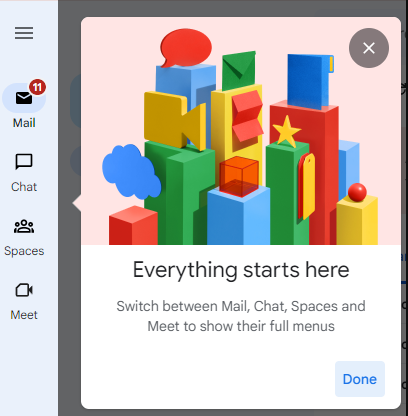Select the Chat label in sidebar
This screenshot has height=416, width=408.
pos(24,187)
